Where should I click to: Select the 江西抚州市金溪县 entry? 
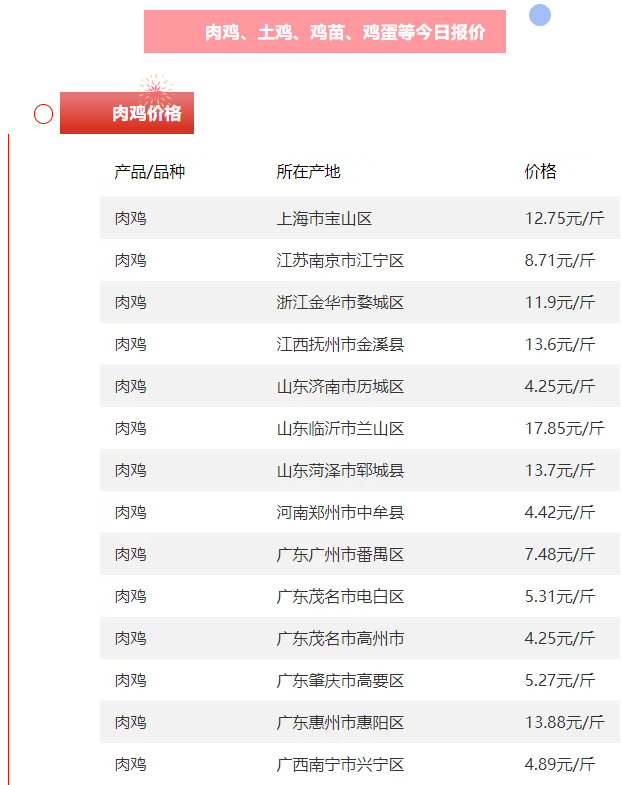[341, 344]
